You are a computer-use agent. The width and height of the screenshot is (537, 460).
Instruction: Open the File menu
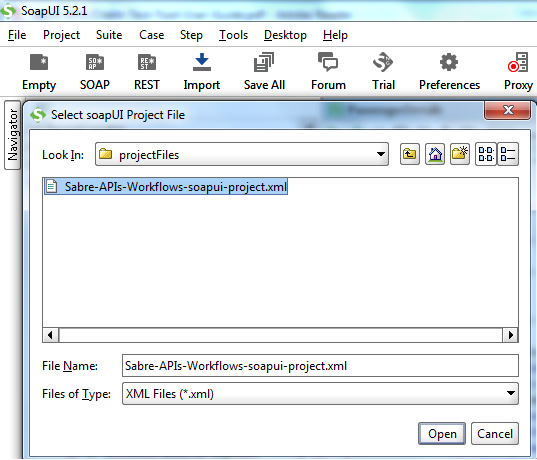coord(17,35)
